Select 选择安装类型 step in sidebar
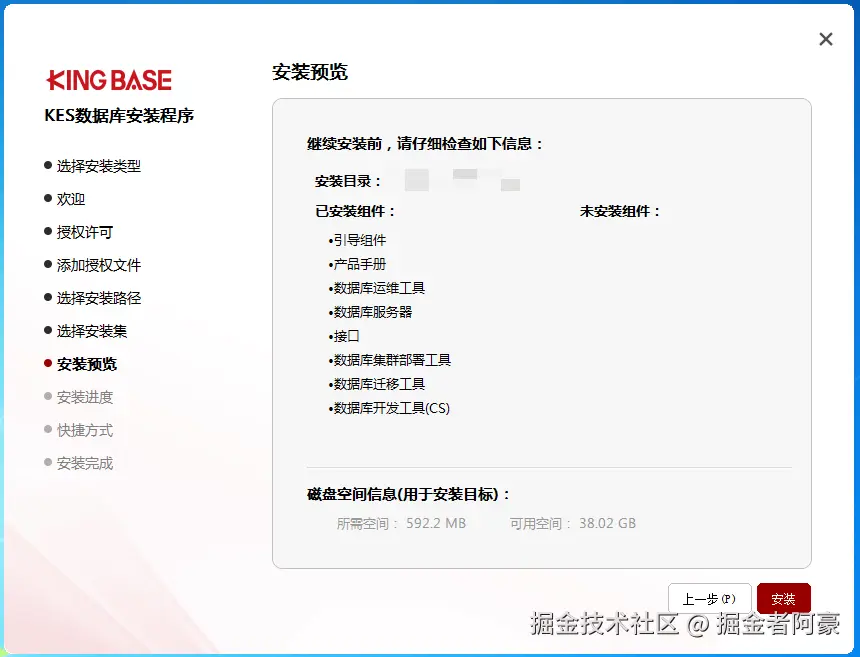This screenshot has width=860, height=657. pos(99,166)
